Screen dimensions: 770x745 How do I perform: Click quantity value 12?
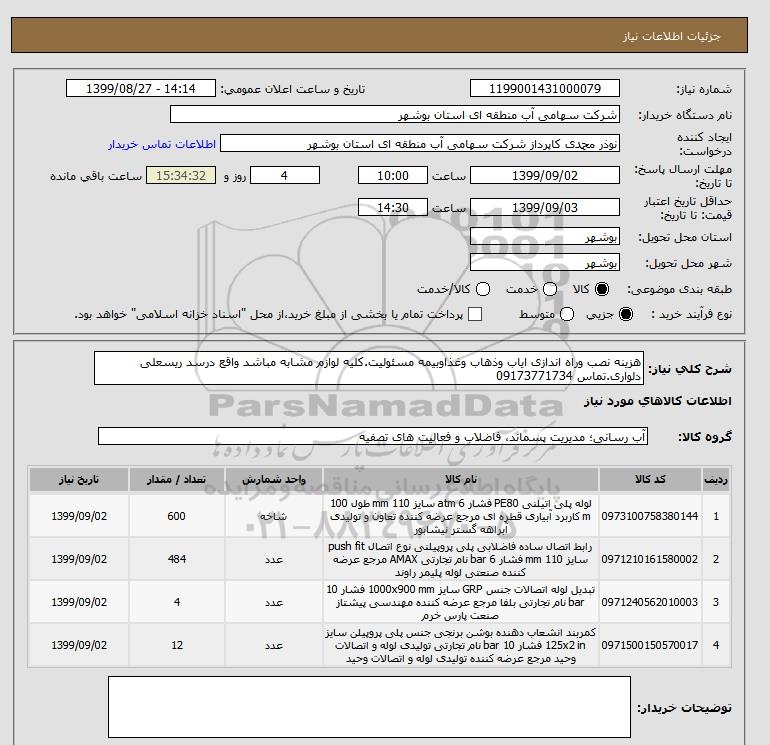pyautogui.click(x=177, y=645)
